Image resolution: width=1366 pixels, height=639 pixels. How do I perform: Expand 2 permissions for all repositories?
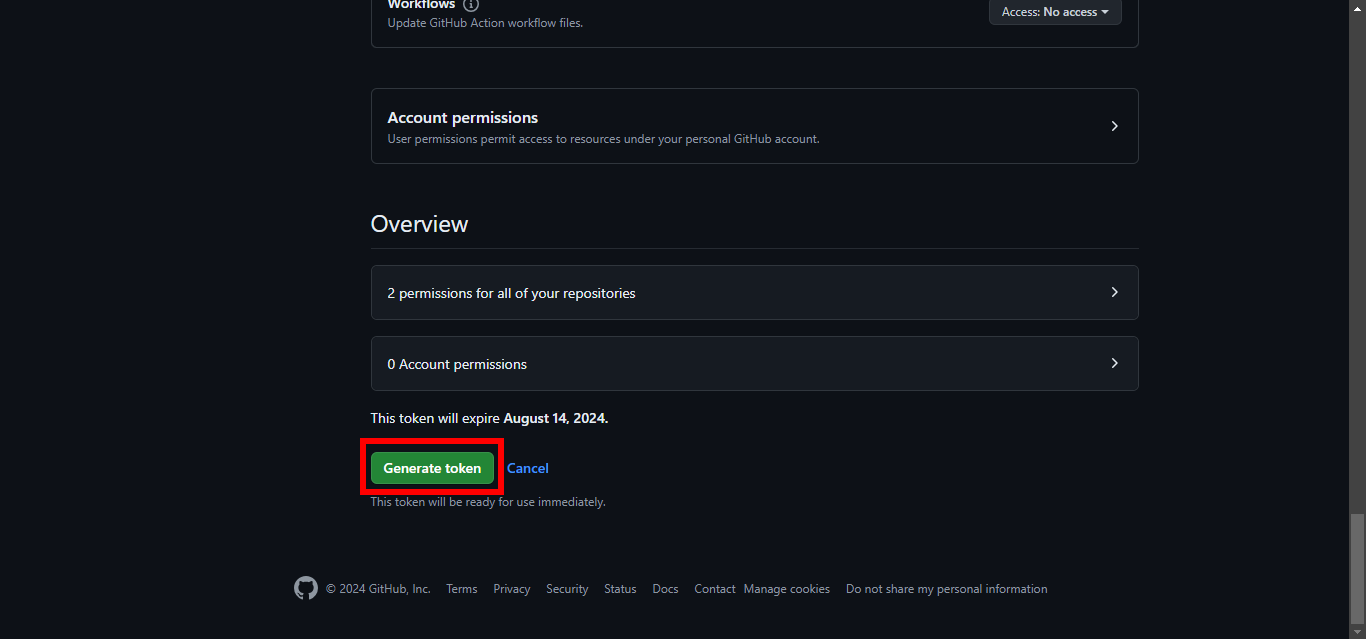pos(754,293)
